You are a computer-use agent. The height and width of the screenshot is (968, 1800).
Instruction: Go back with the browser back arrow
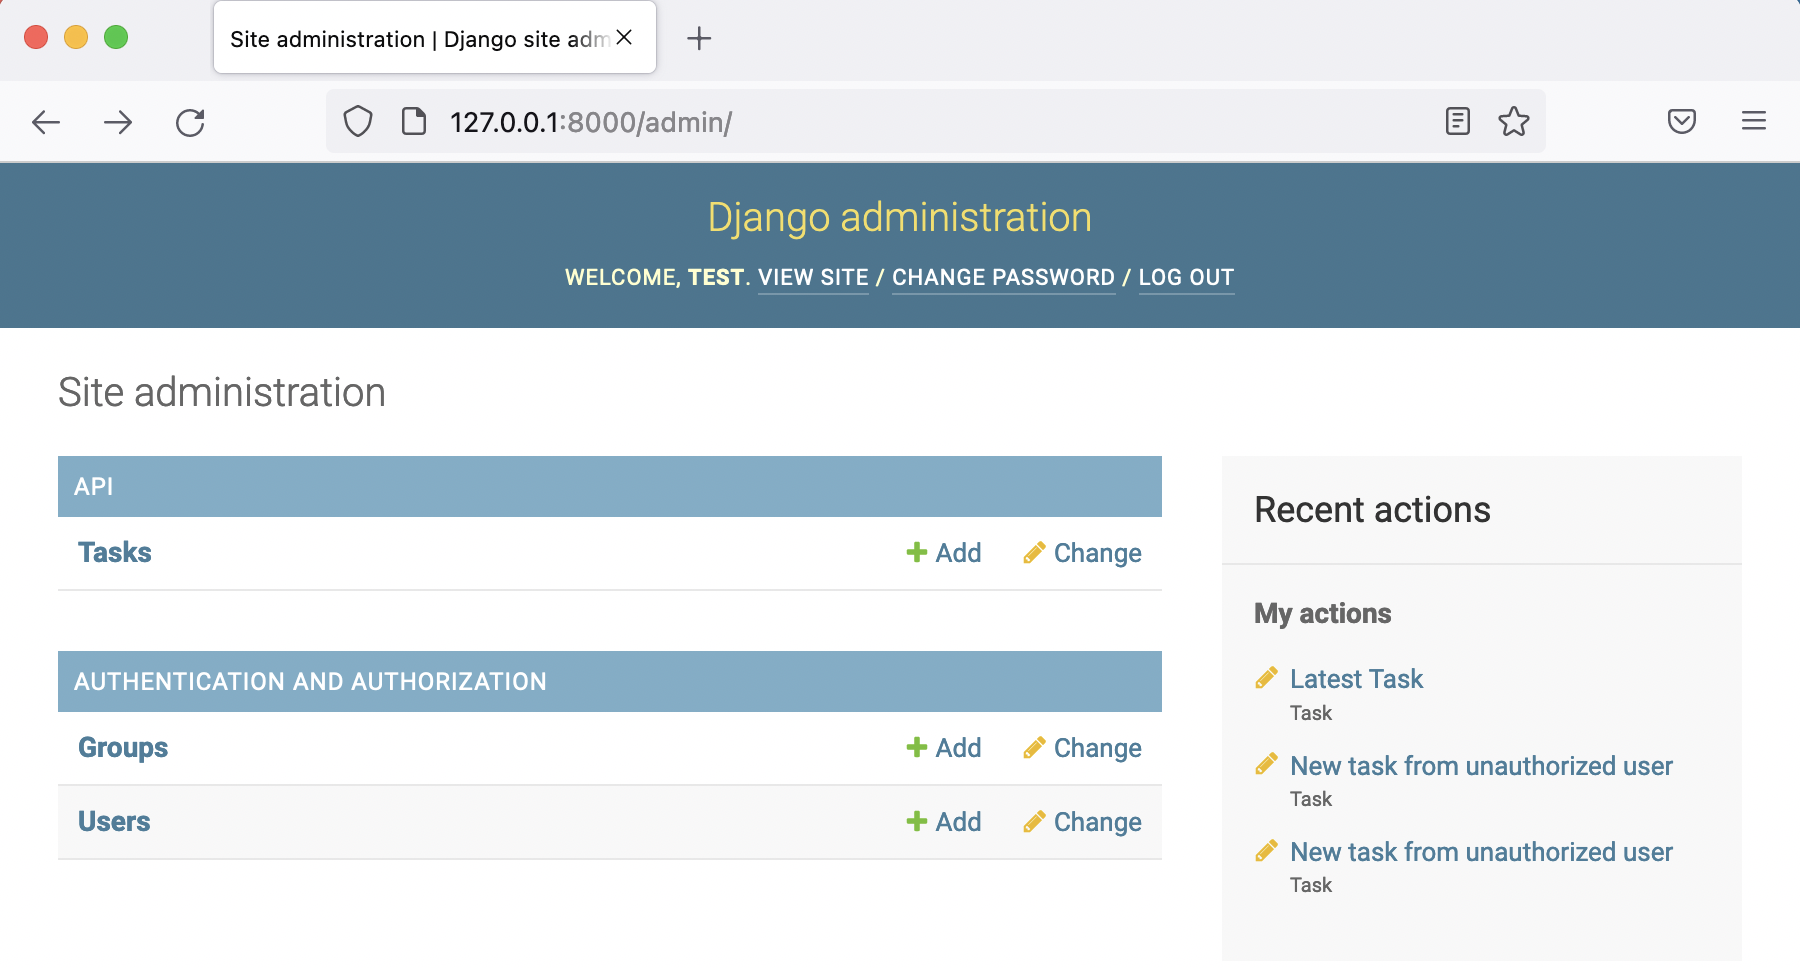tap(46, 122)
